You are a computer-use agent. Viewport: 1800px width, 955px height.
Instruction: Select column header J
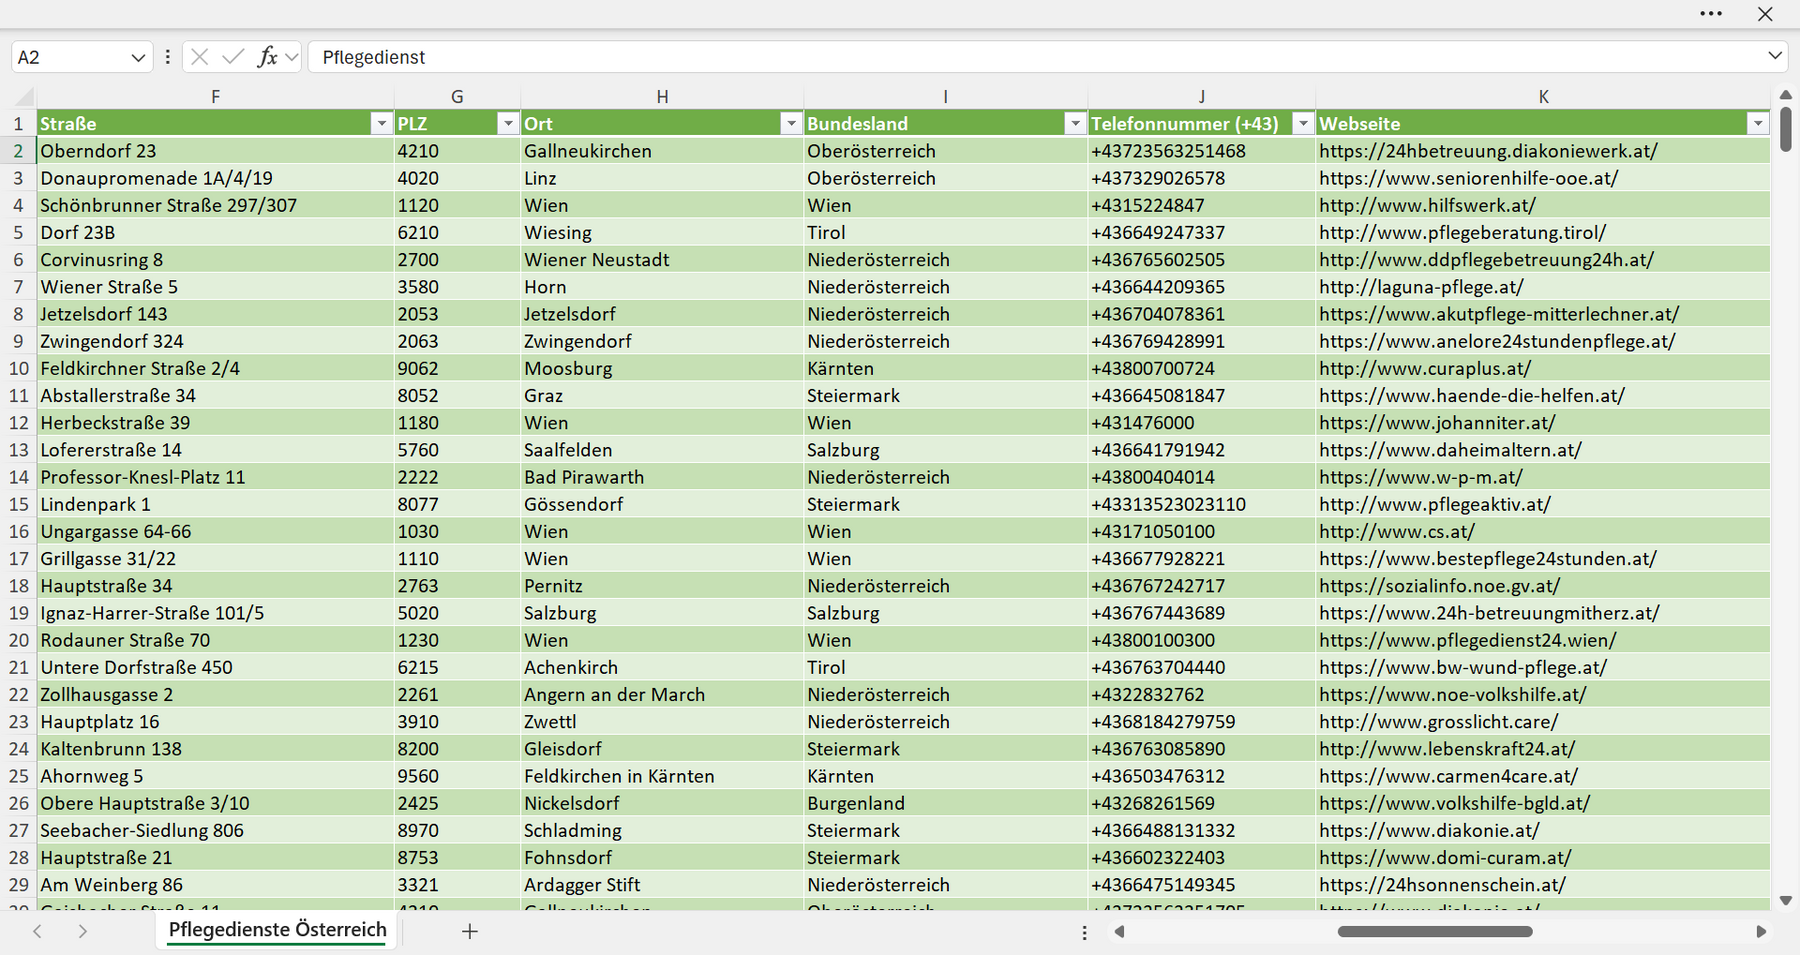tap(1202, 97)
